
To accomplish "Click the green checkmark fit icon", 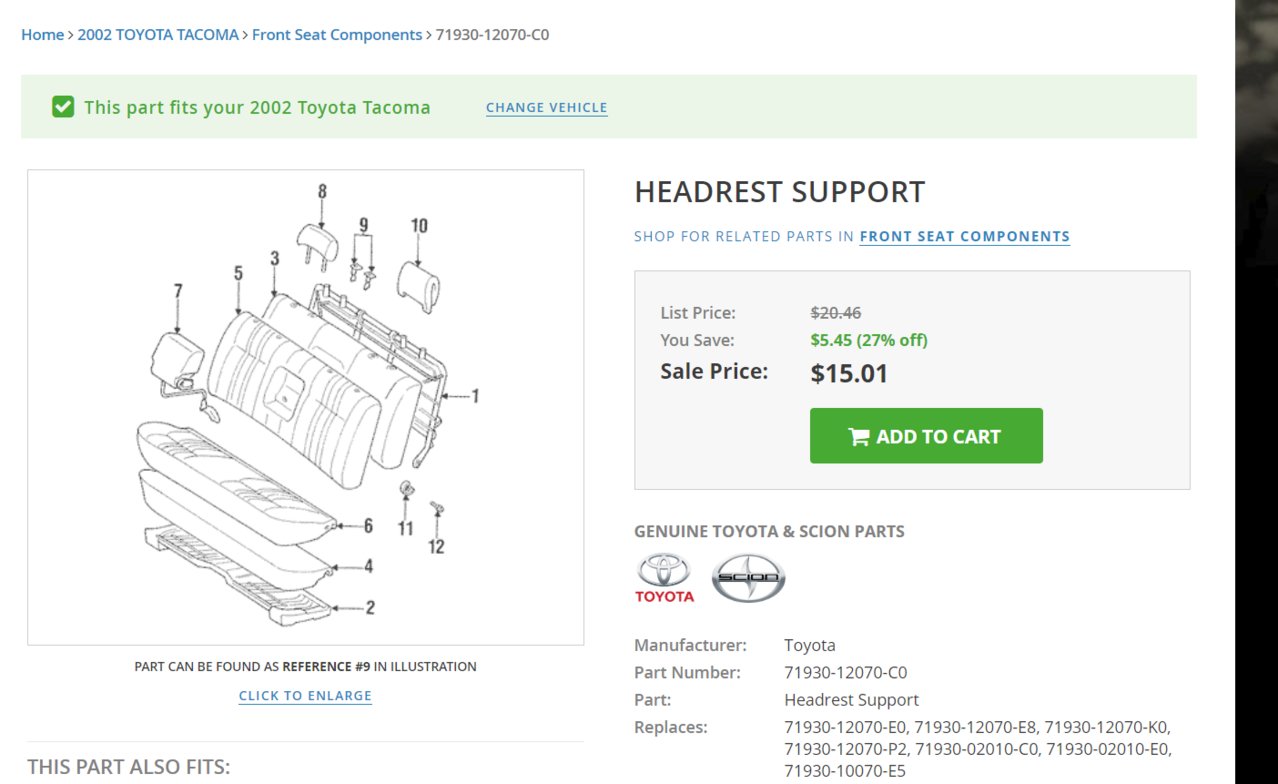I will (x=63, y=106).
